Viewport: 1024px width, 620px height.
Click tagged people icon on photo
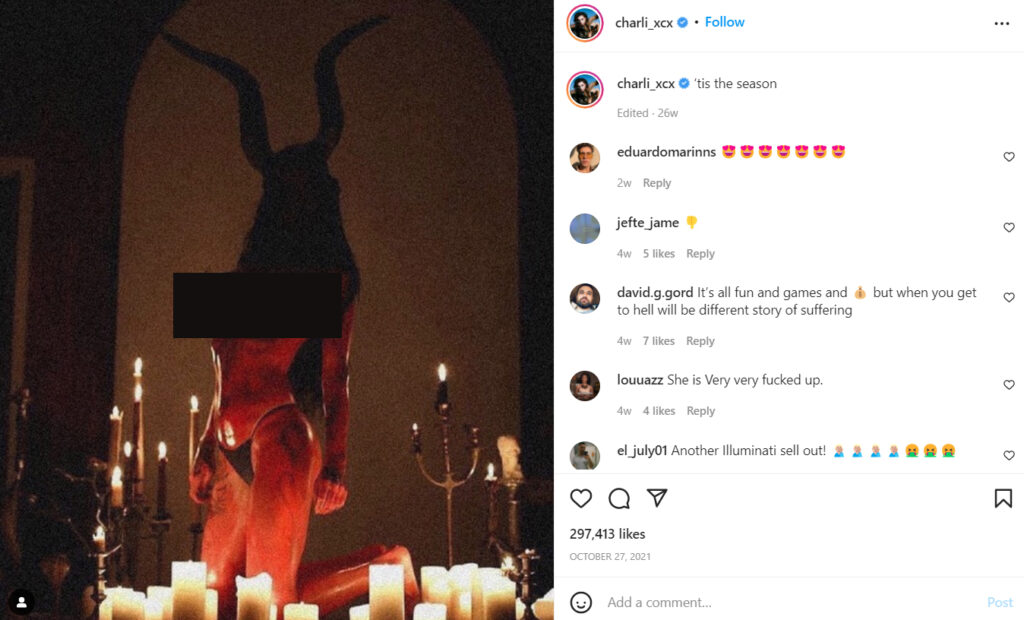pyautogui.click(x=22, y=602)
